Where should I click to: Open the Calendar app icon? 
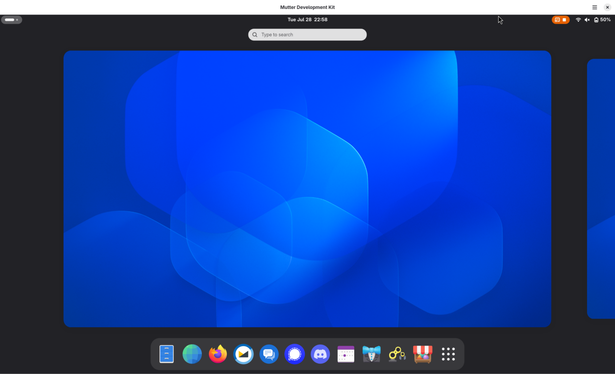click(346, 354)
